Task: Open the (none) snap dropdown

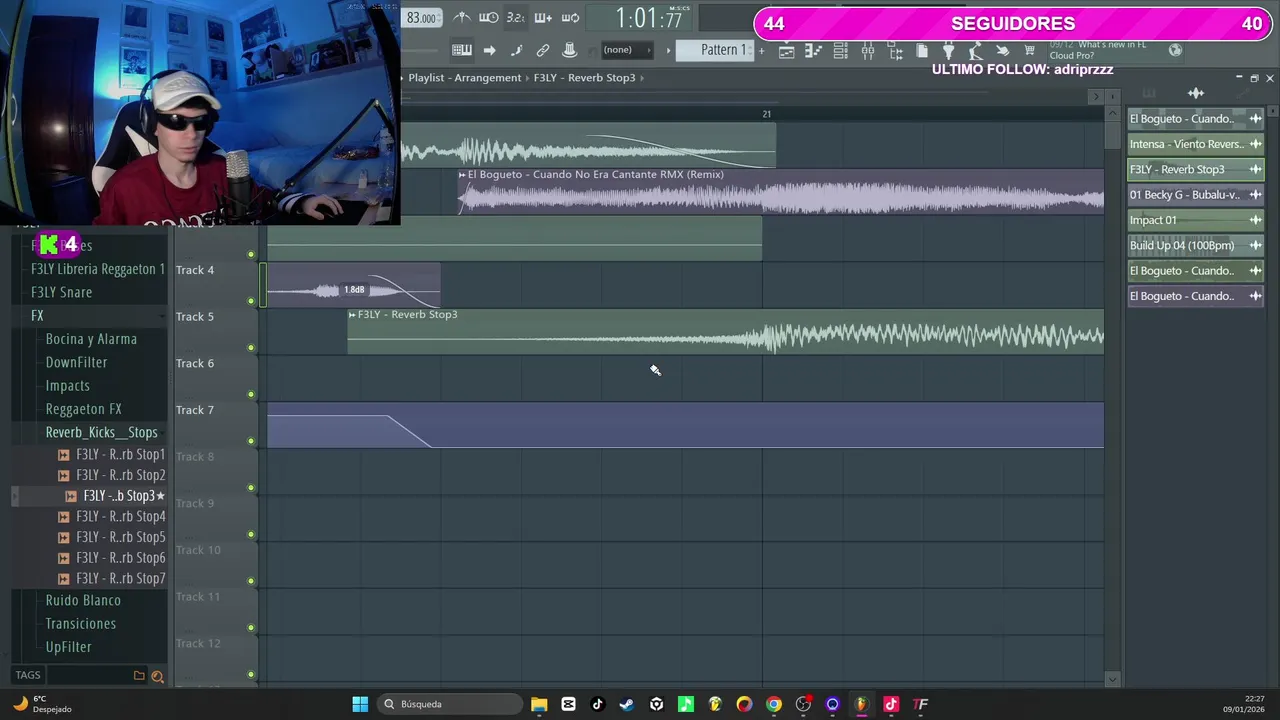Action: click(x=626, y=50)
